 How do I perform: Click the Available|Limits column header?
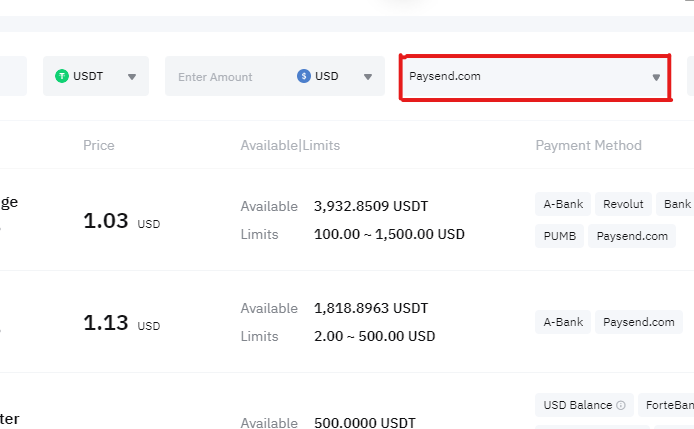(x=290, y=145)
